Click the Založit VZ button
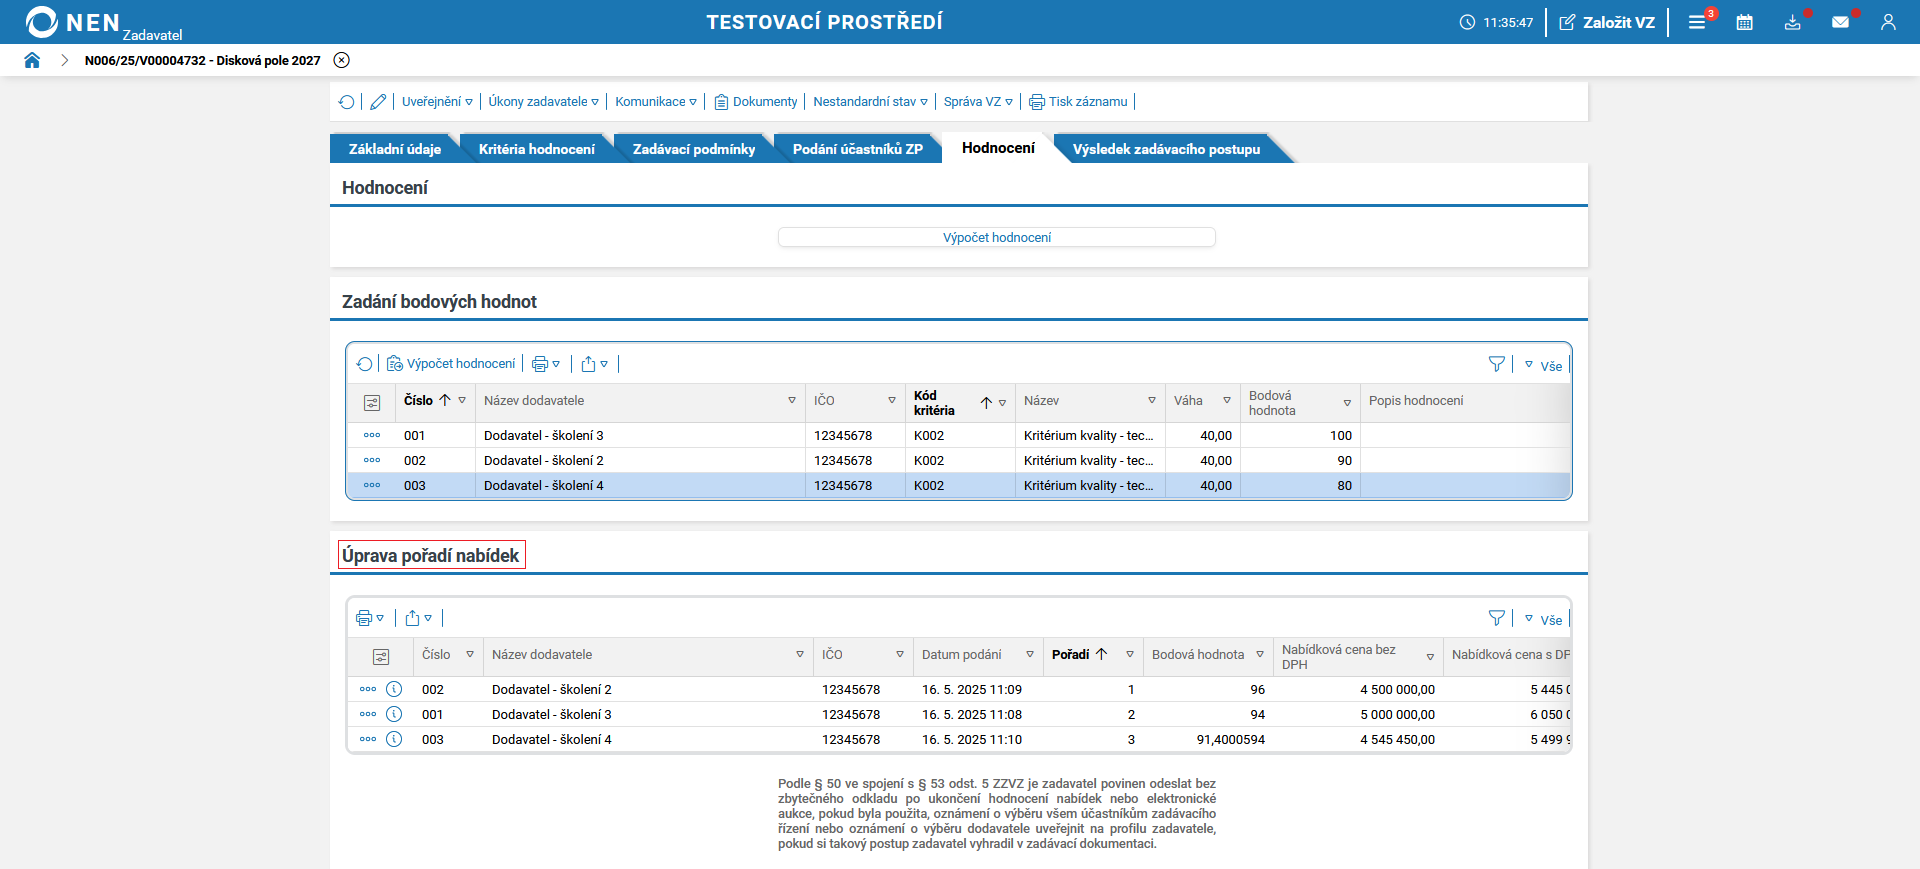This screenshot has width=1920, height=869. coord(1607,22)
